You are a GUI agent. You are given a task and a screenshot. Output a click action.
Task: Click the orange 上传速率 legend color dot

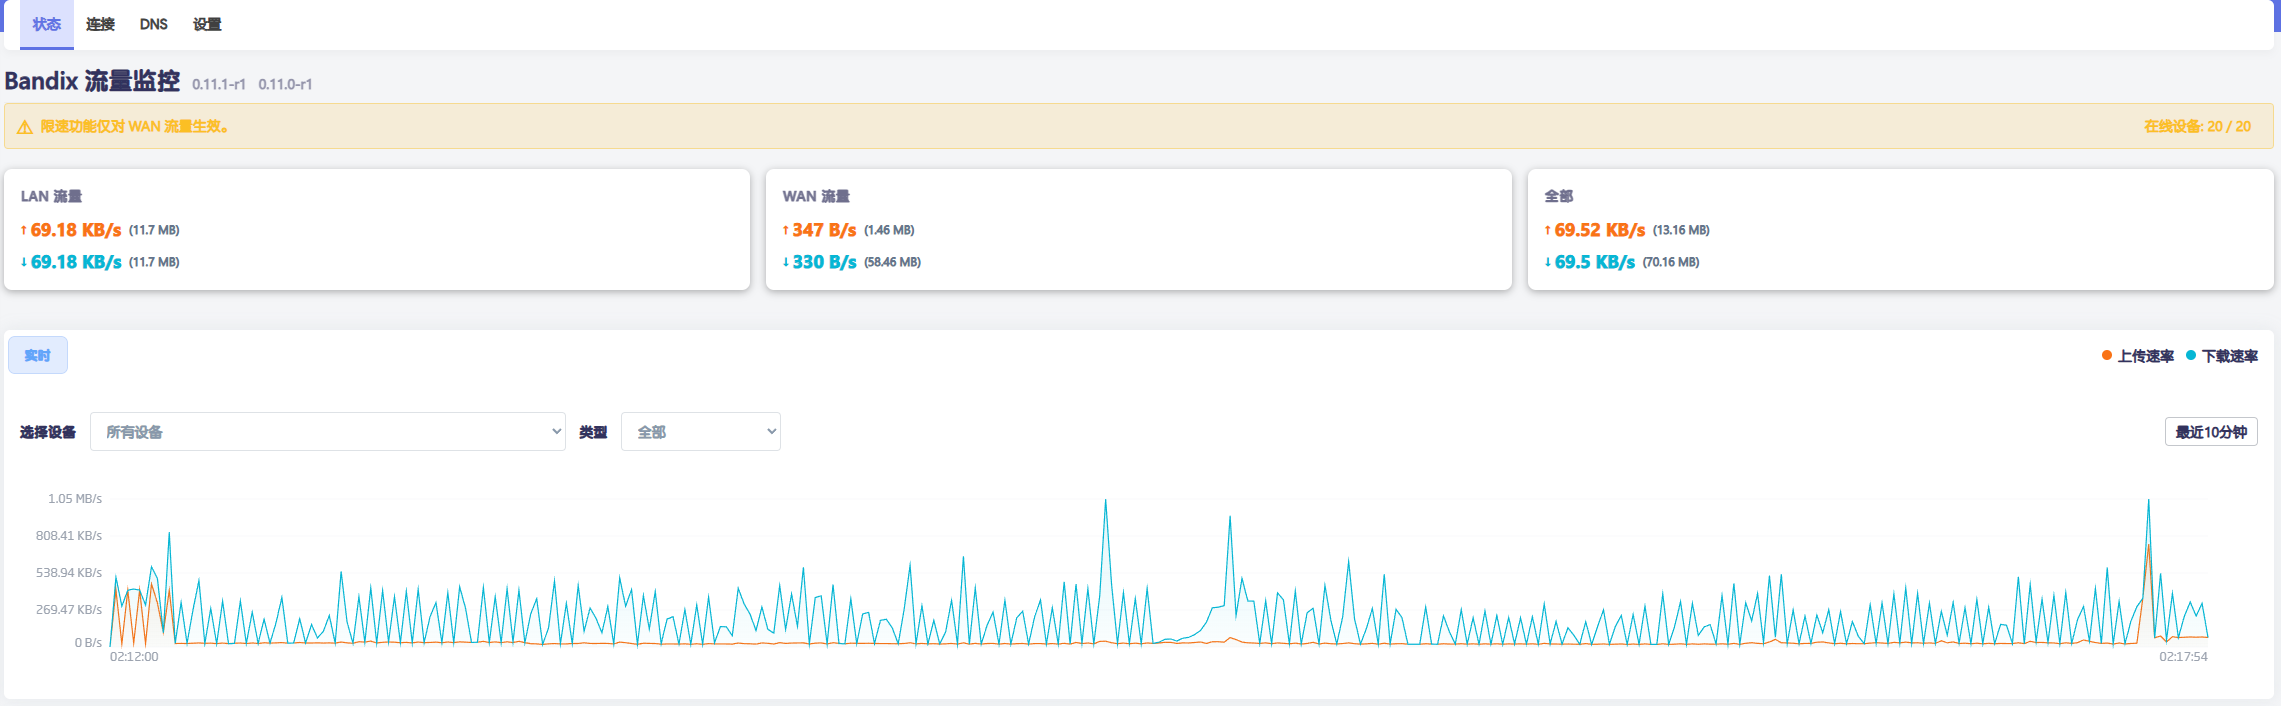(x=2107, y=356)
